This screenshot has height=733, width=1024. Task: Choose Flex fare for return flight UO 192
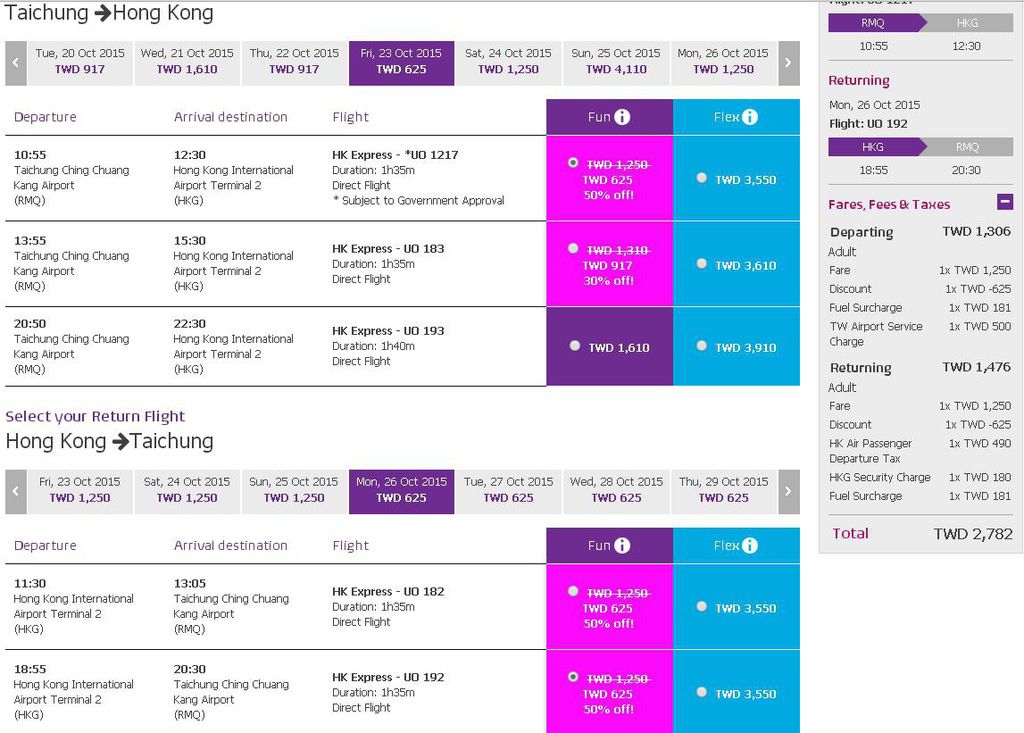click(702, 692)
